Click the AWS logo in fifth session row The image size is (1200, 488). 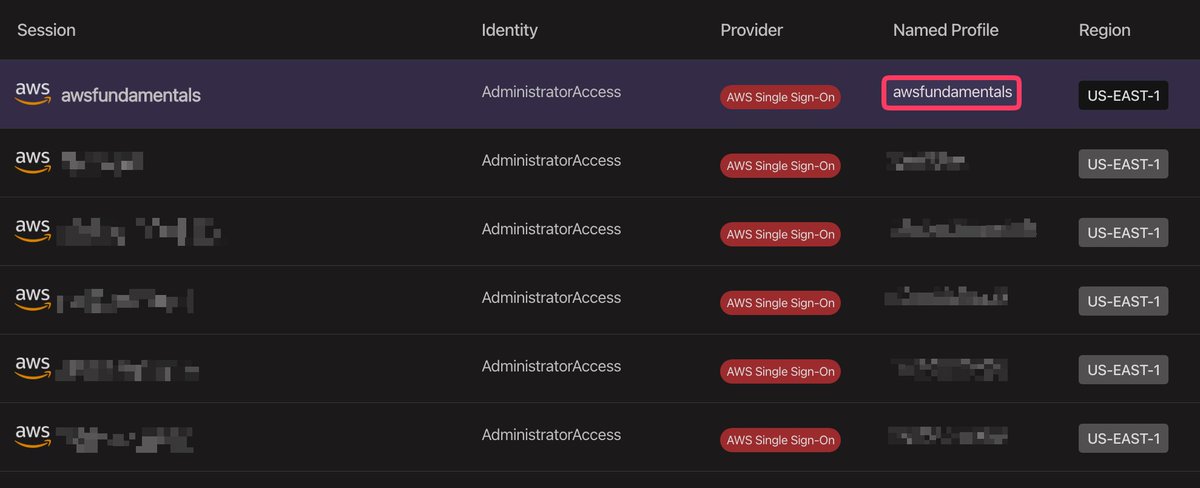33,367
